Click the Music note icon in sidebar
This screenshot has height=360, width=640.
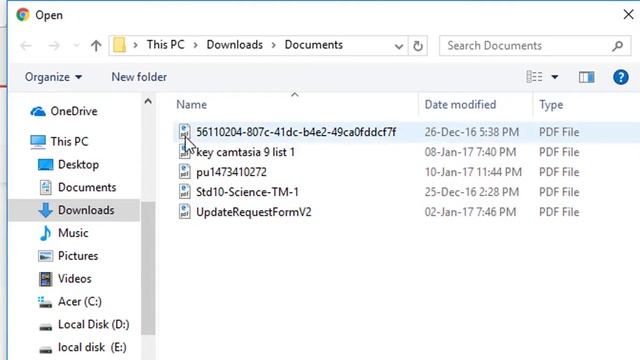[x=45, y=233]
